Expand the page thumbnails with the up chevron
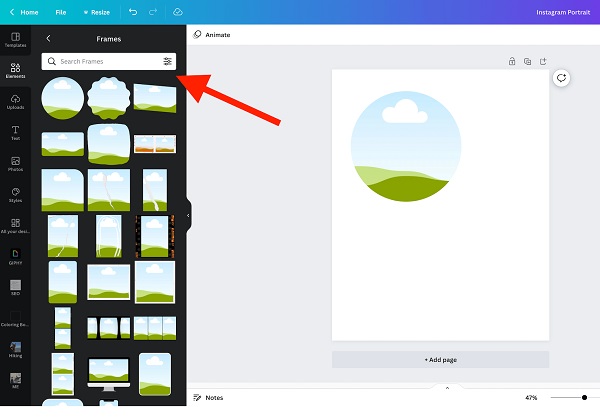 click(447, 388)
